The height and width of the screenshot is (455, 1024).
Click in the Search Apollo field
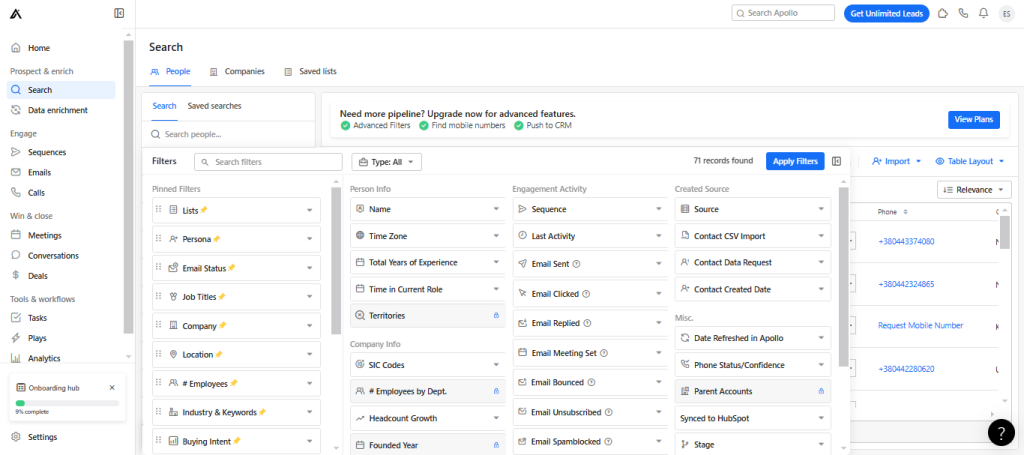point(783,13)
